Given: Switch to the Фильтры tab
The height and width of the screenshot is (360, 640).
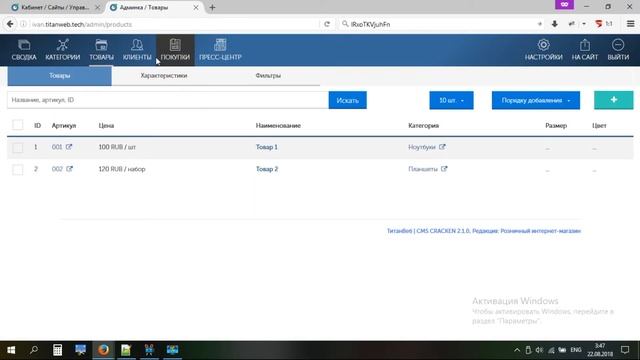Looking at the screenshot, I should pos(268,76).
